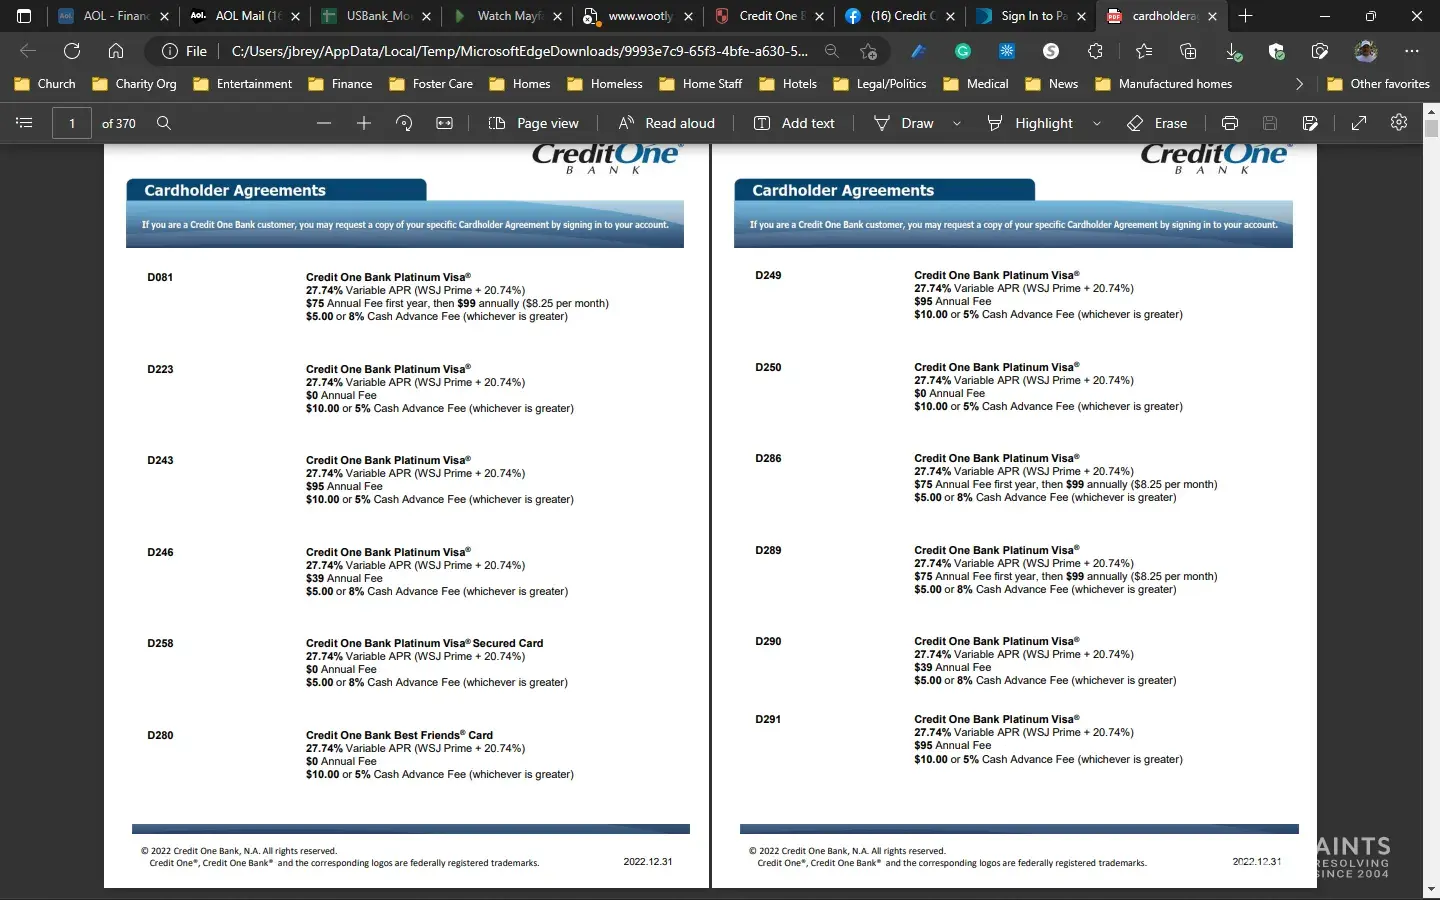Open the Extensions puzzle menu
1440x900 pixels.
coord(1095,51)
